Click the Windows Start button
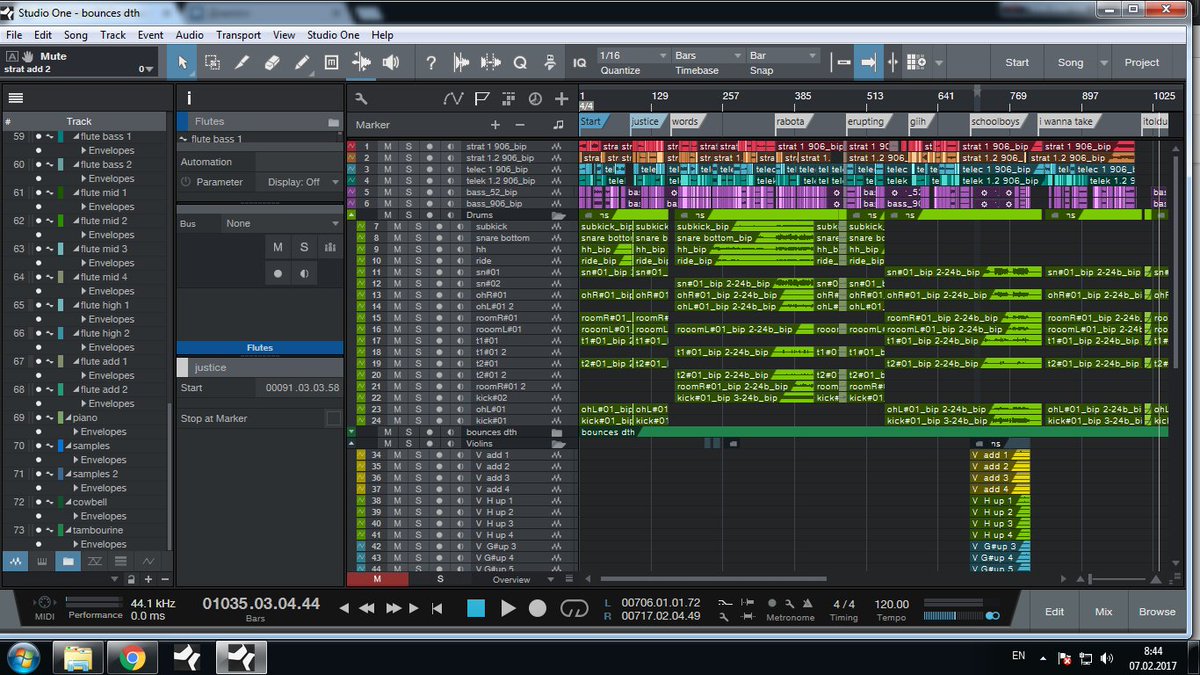 click(23, 658)
